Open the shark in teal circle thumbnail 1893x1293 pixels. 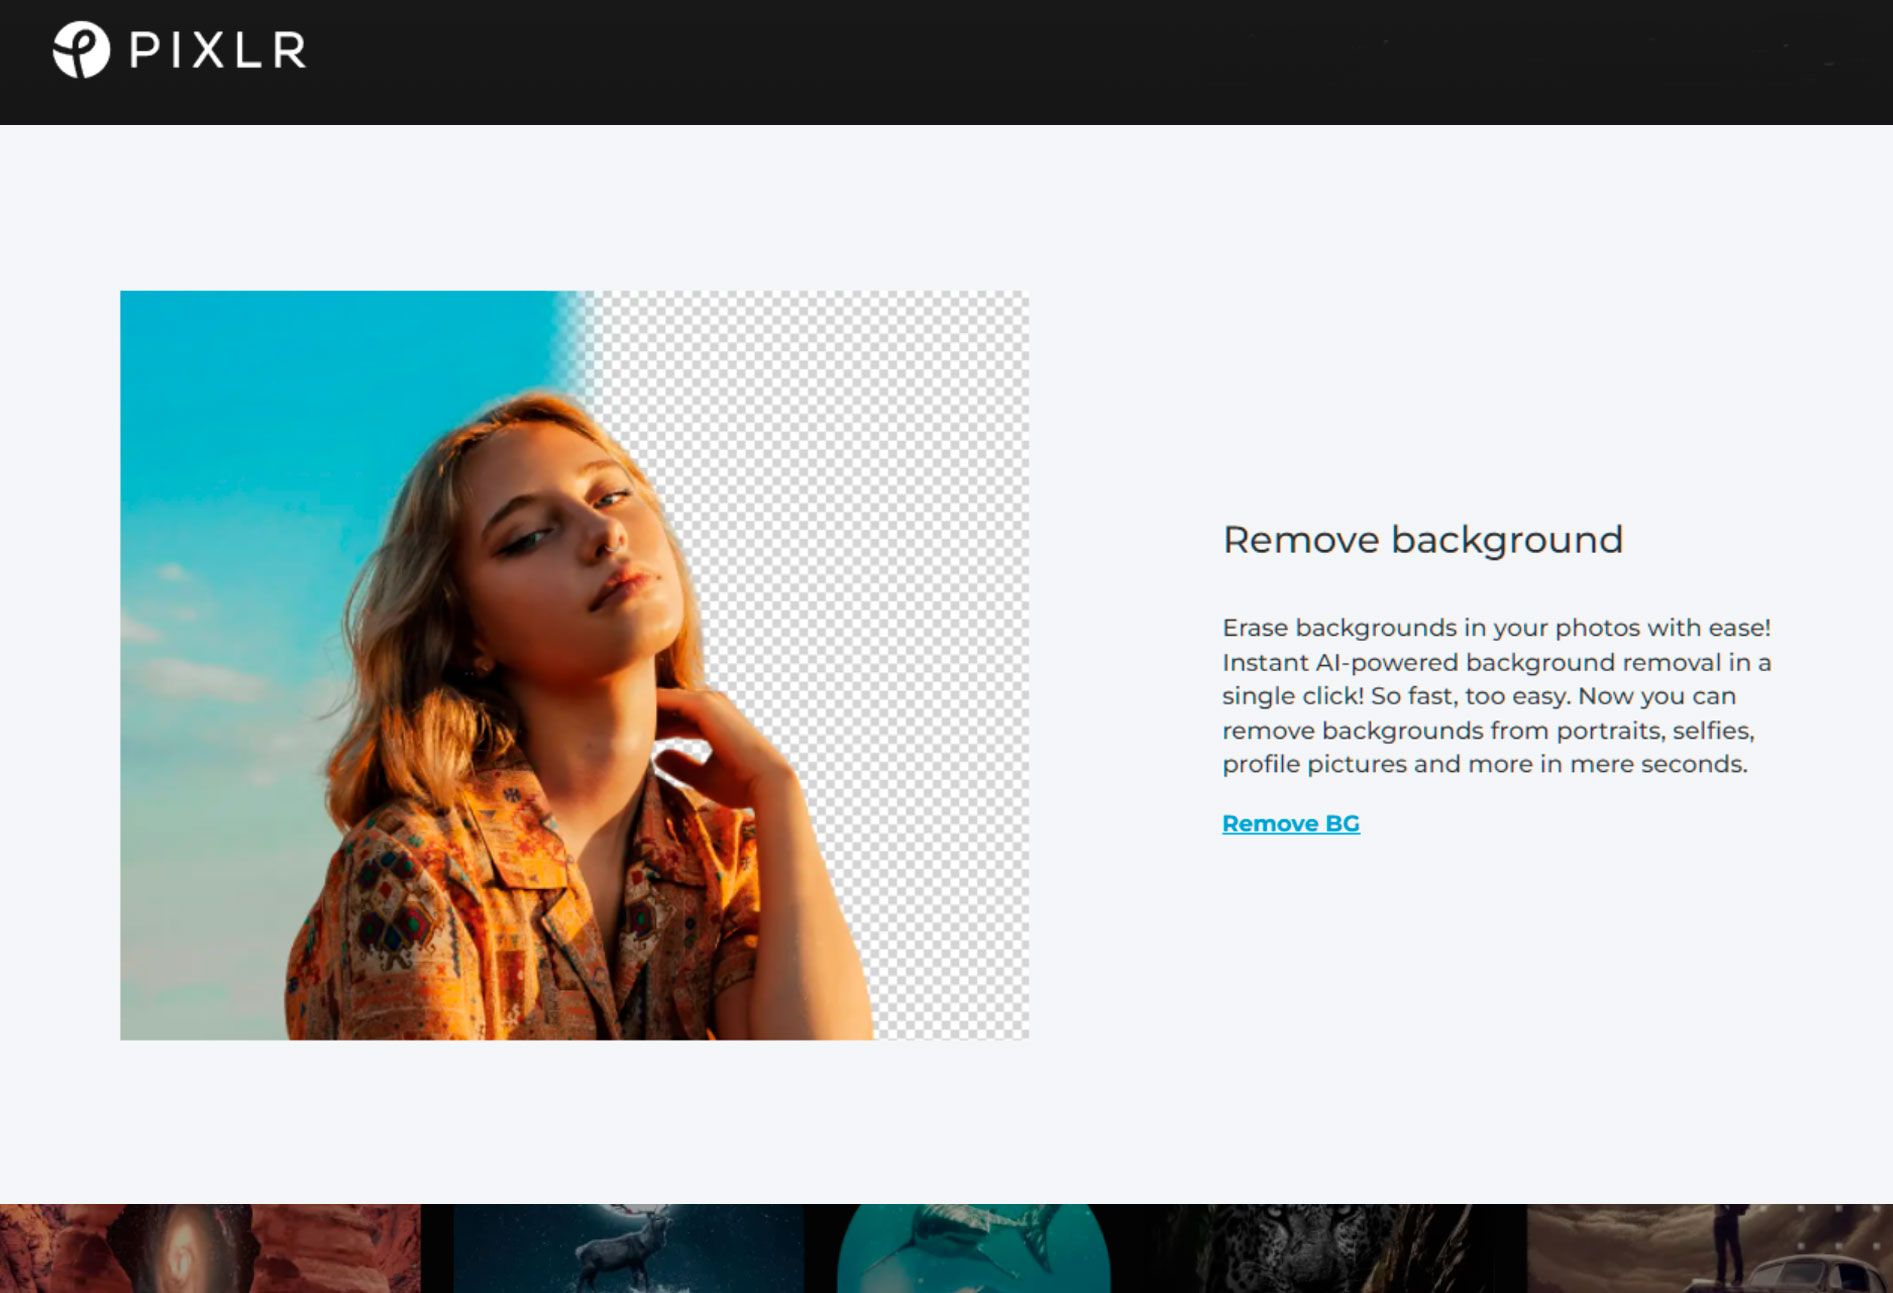973,1248
